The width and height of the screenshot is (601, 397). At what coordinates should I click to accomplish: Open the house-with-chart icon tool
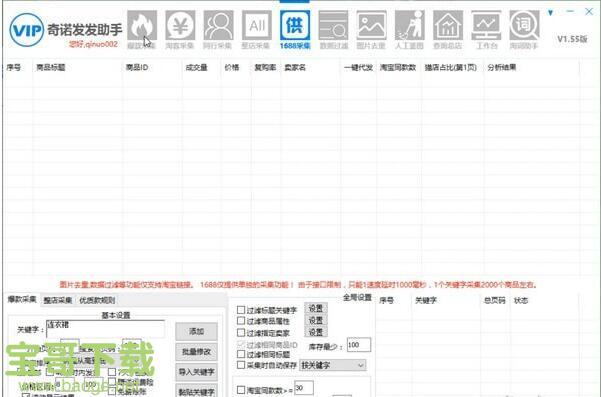click(x=448, y=30)
